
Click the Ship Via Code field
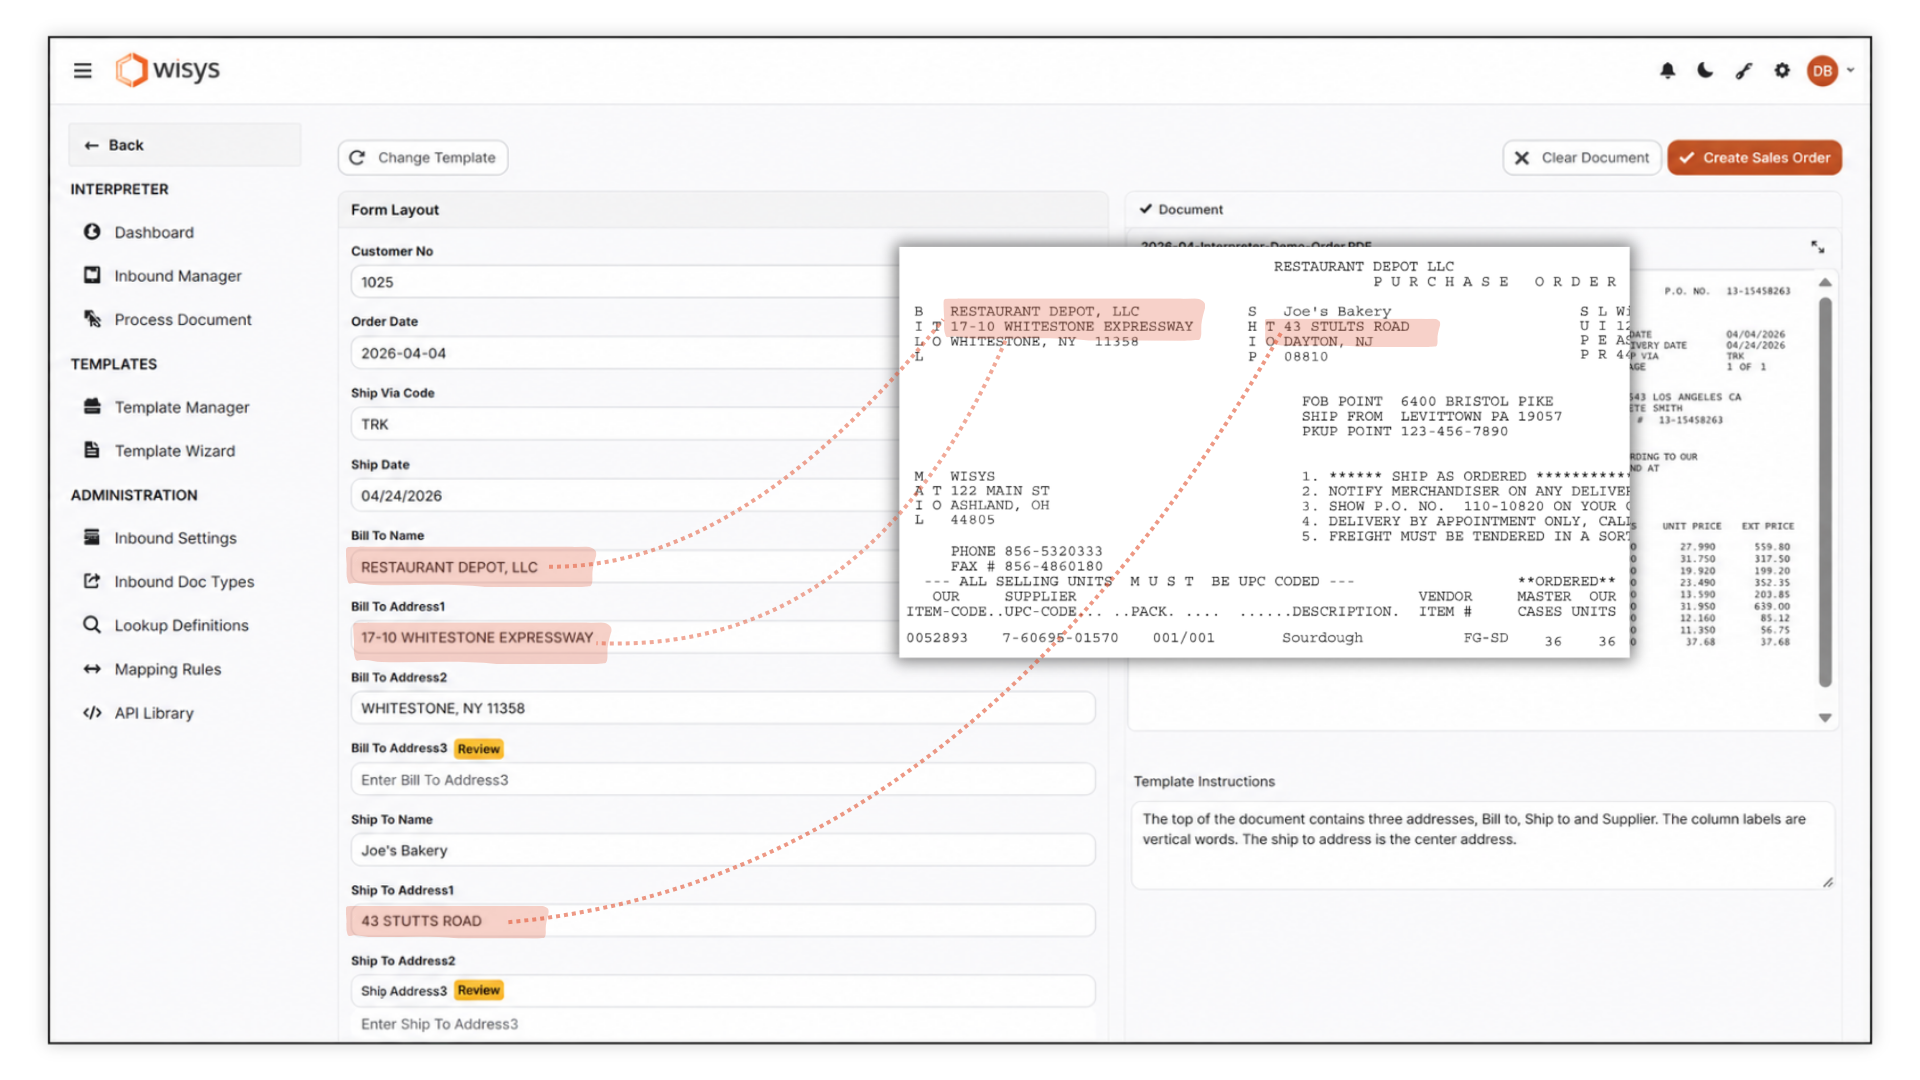click(x=625, y=424)
